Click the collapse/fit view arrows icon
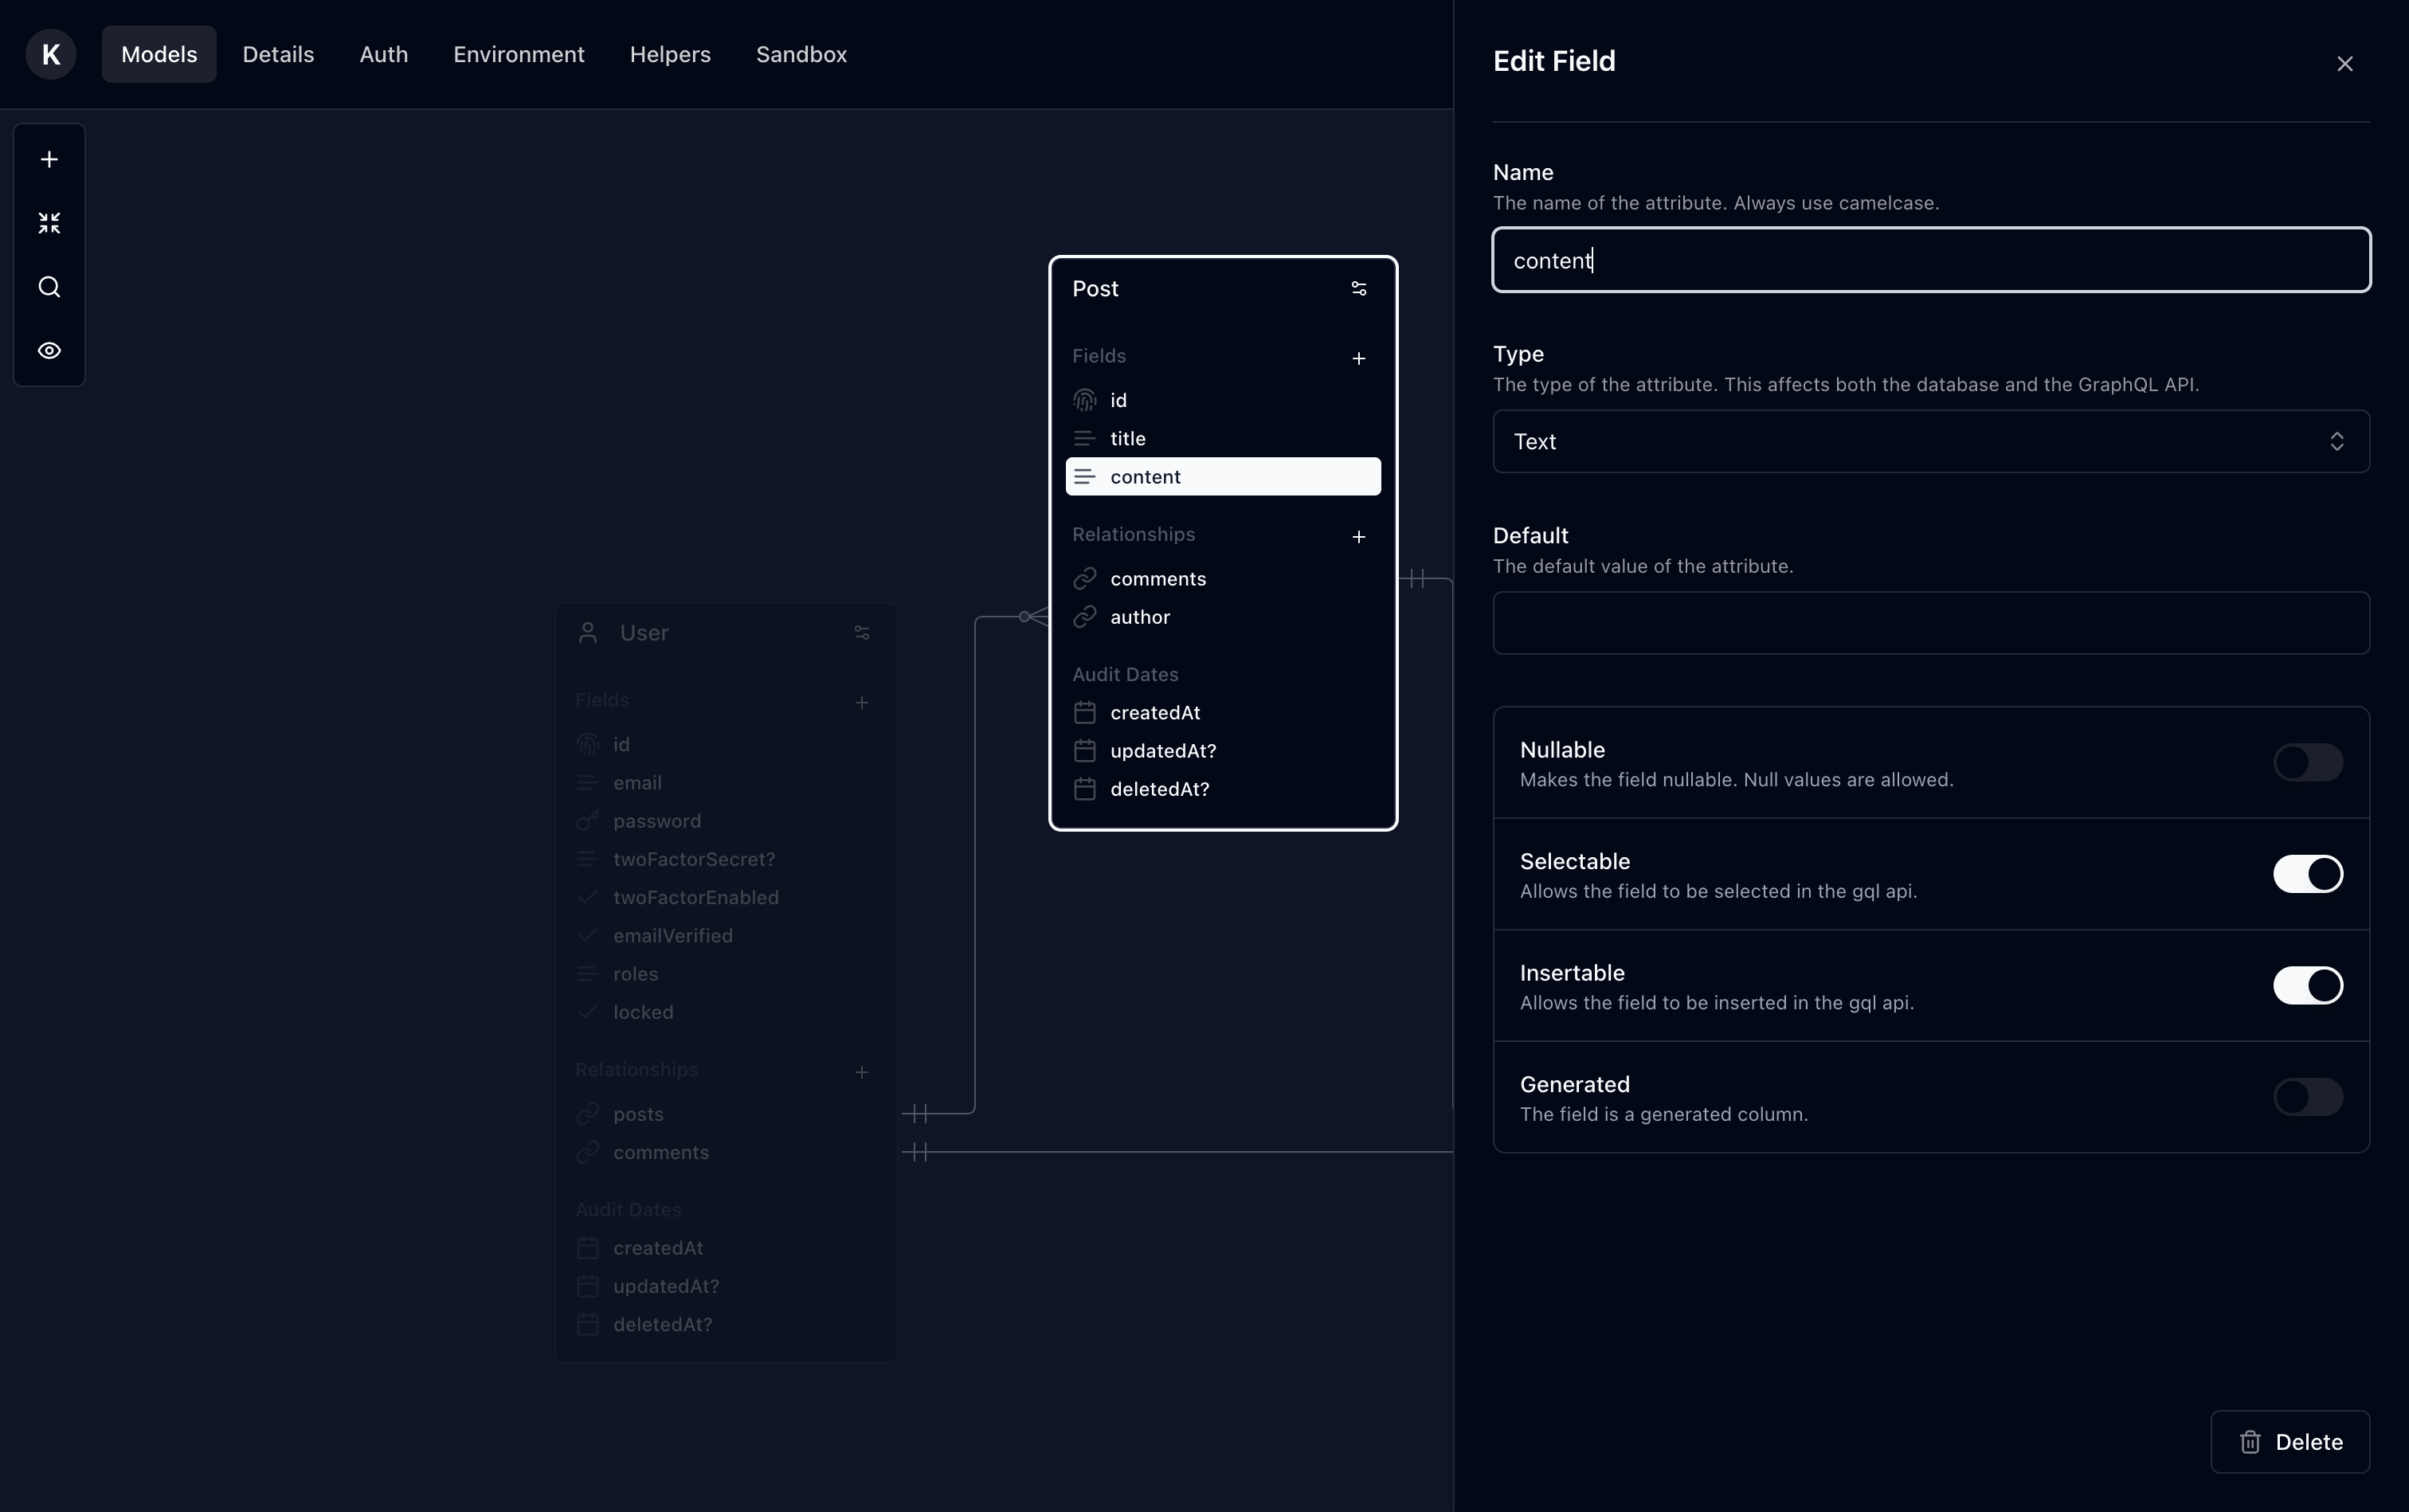This screenshot has height=1512, width=2409. [49, 223]
